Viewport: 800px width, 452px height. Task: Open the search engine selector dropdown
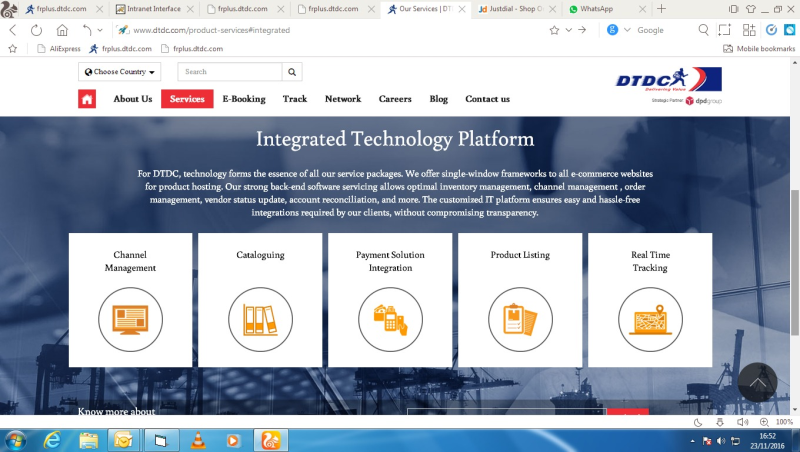627,30
